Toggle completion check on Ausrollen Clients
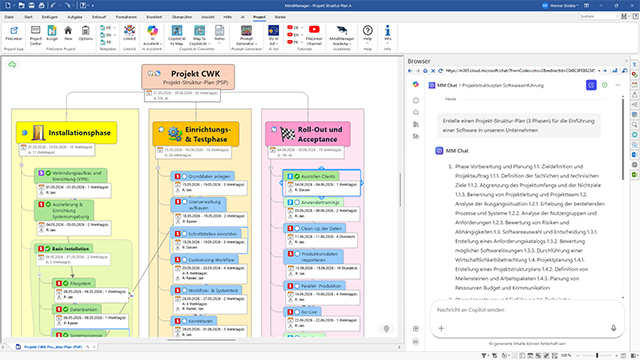The height and width of the screenshot is (360, 640). (297, 176)
